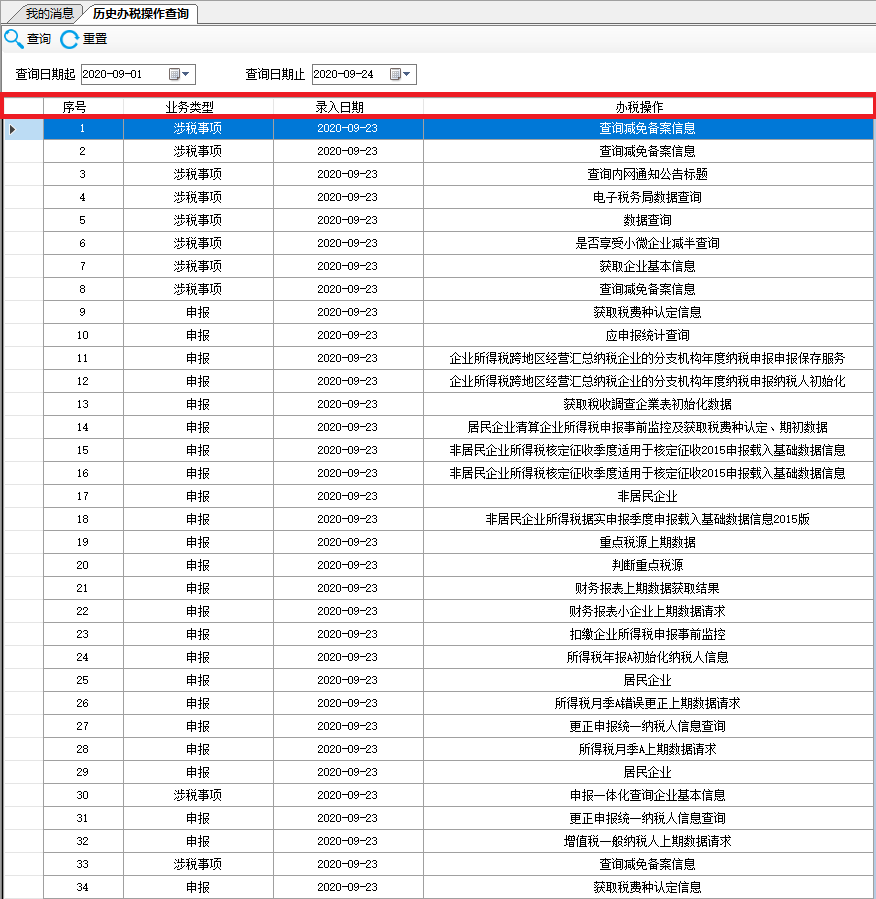The image size is (876, 899).
Task: Select row 11 分支机构年度纳税申报申报保存服务
Action: point(648,358)
